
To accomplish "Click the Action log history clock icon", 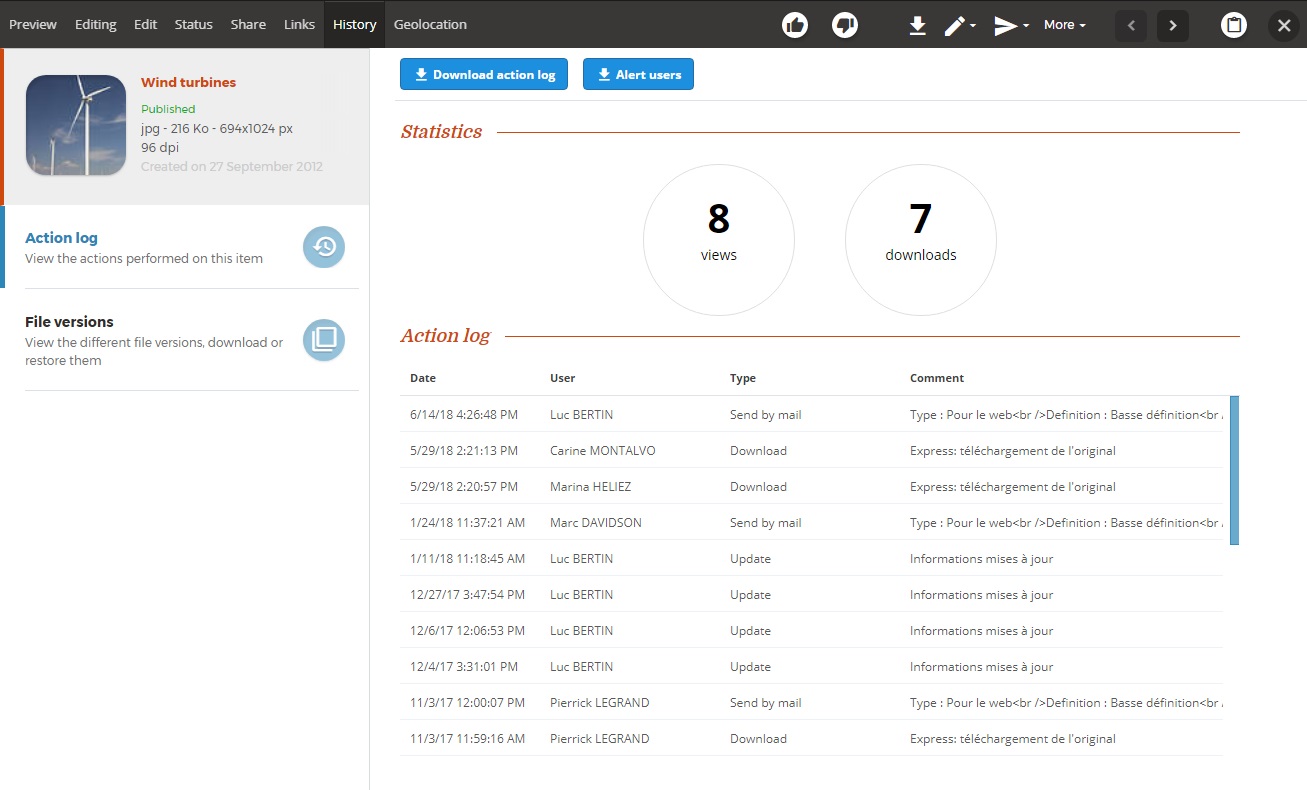I will [324, 247].
